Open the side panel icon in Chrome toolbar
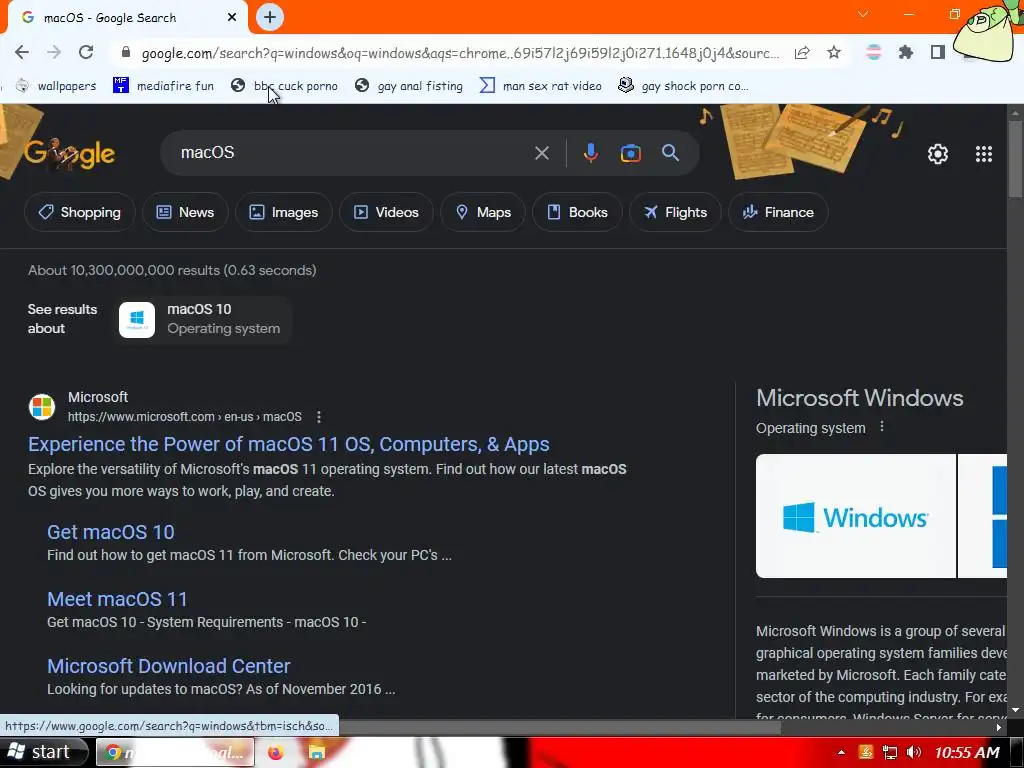The width and height of the screenshot is (1024, 768). (938, 52)
